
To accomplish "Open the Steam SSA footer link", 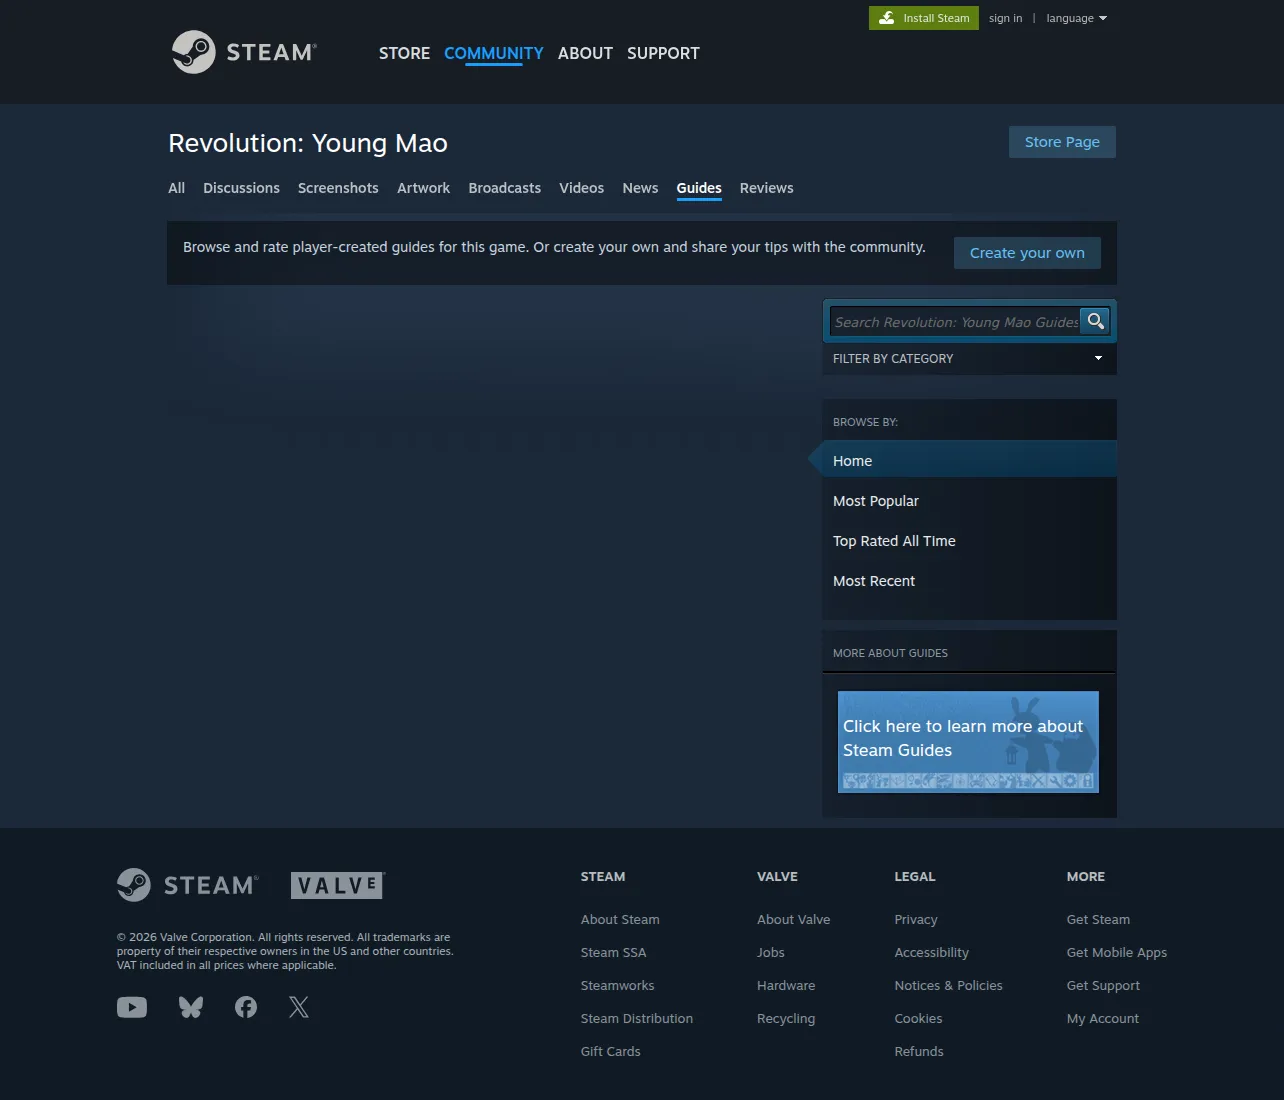I will (x=613, y=952).
